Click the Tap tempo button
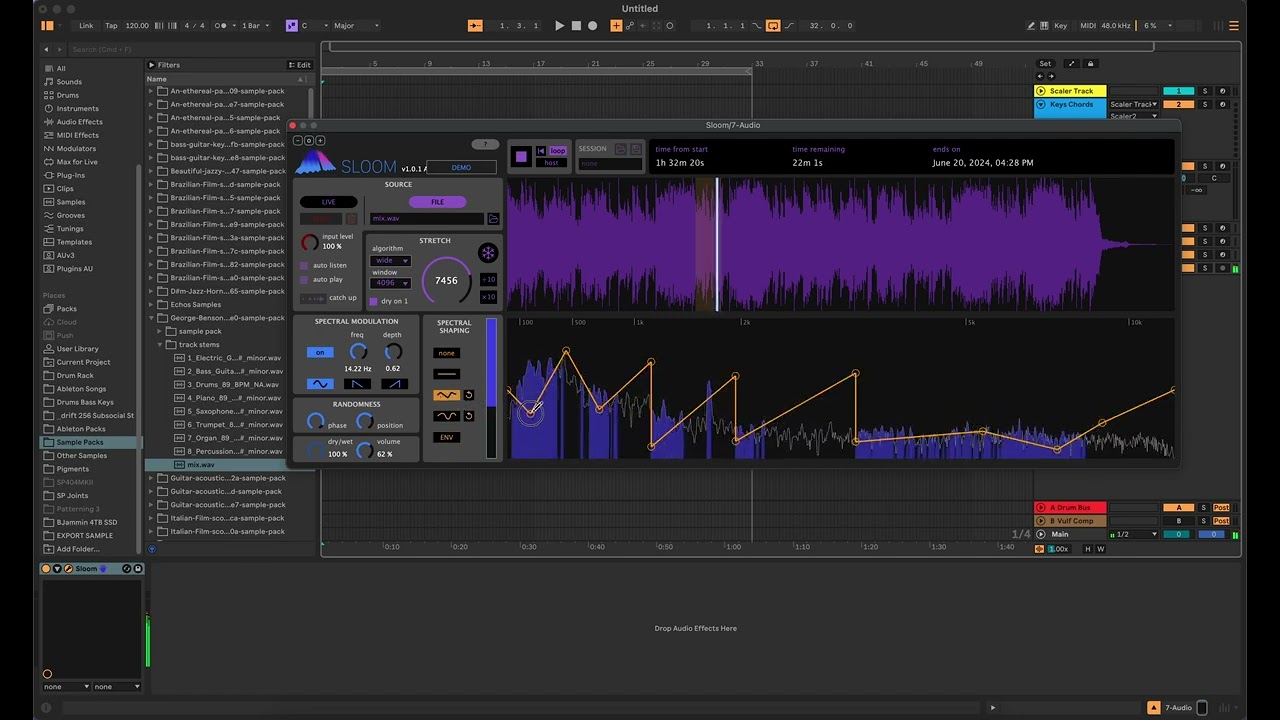Screen dimensions: 1280x720 pyautogui.click(x=111, y=26)
